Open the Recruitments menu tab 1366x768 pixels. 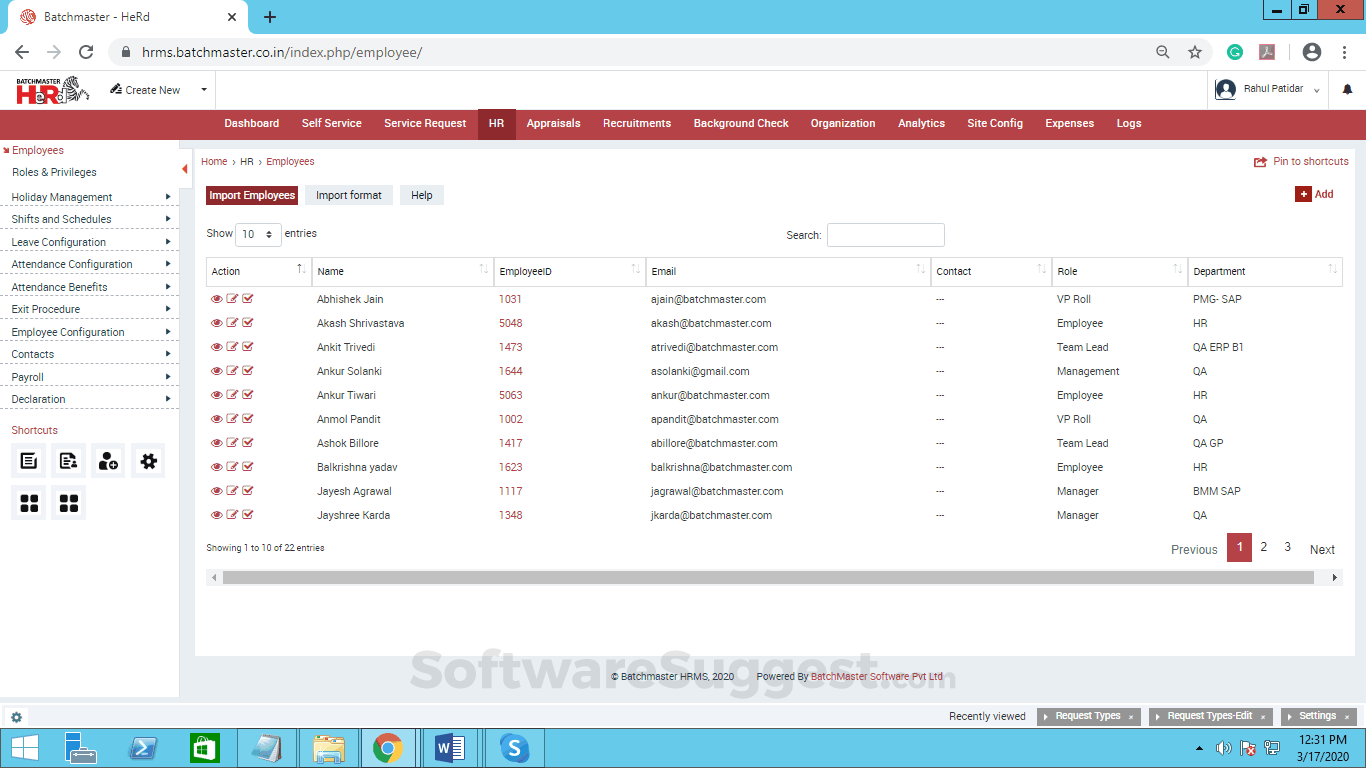coord(636,124)
